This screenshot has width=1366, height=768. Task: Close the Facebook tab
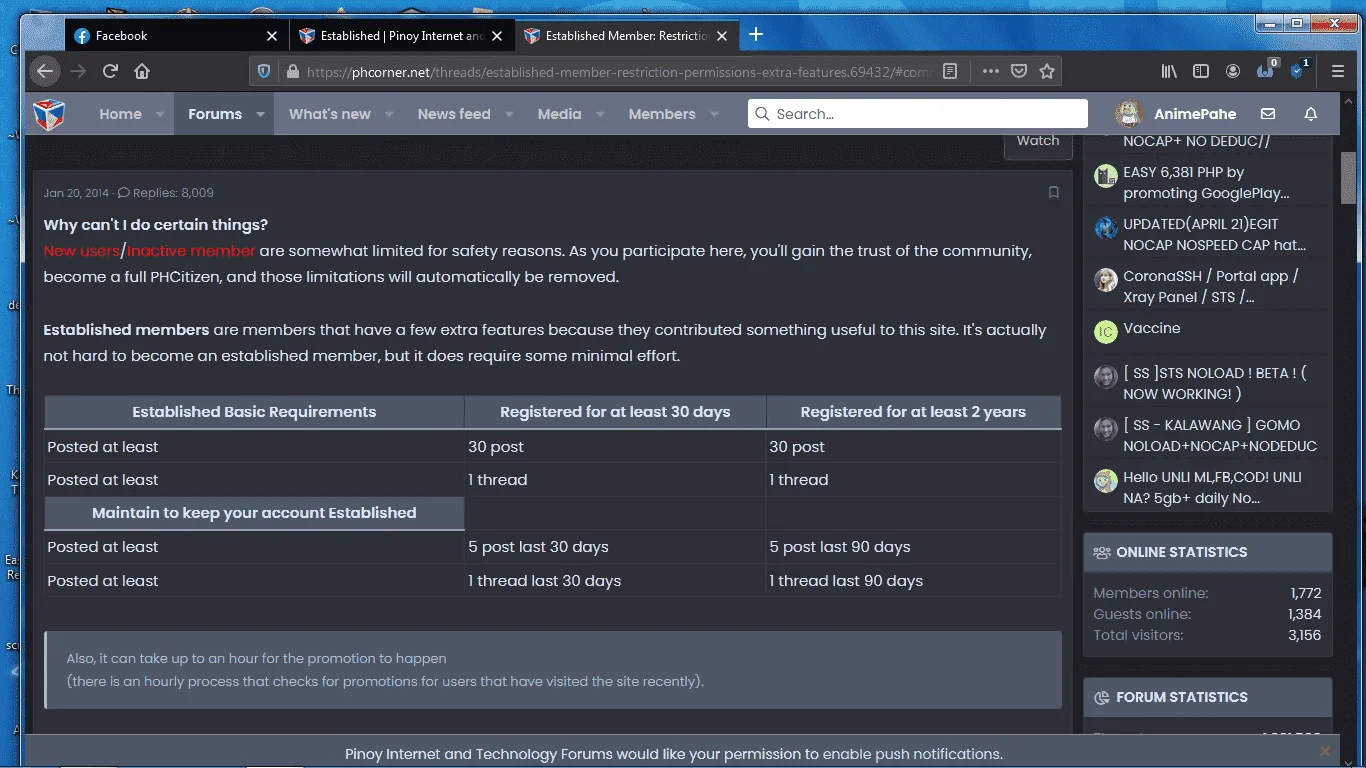[272, 35]
